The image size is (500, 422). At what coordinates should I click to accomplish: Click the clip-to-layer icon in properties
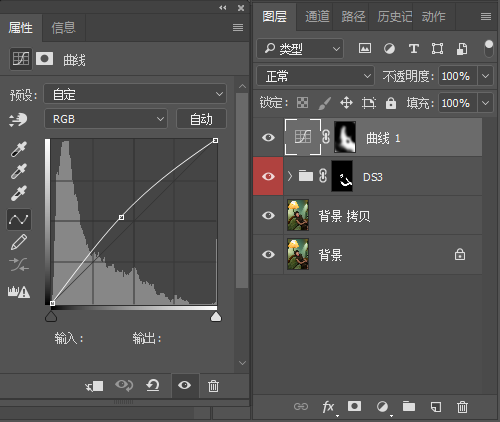(x=94, y=386)
